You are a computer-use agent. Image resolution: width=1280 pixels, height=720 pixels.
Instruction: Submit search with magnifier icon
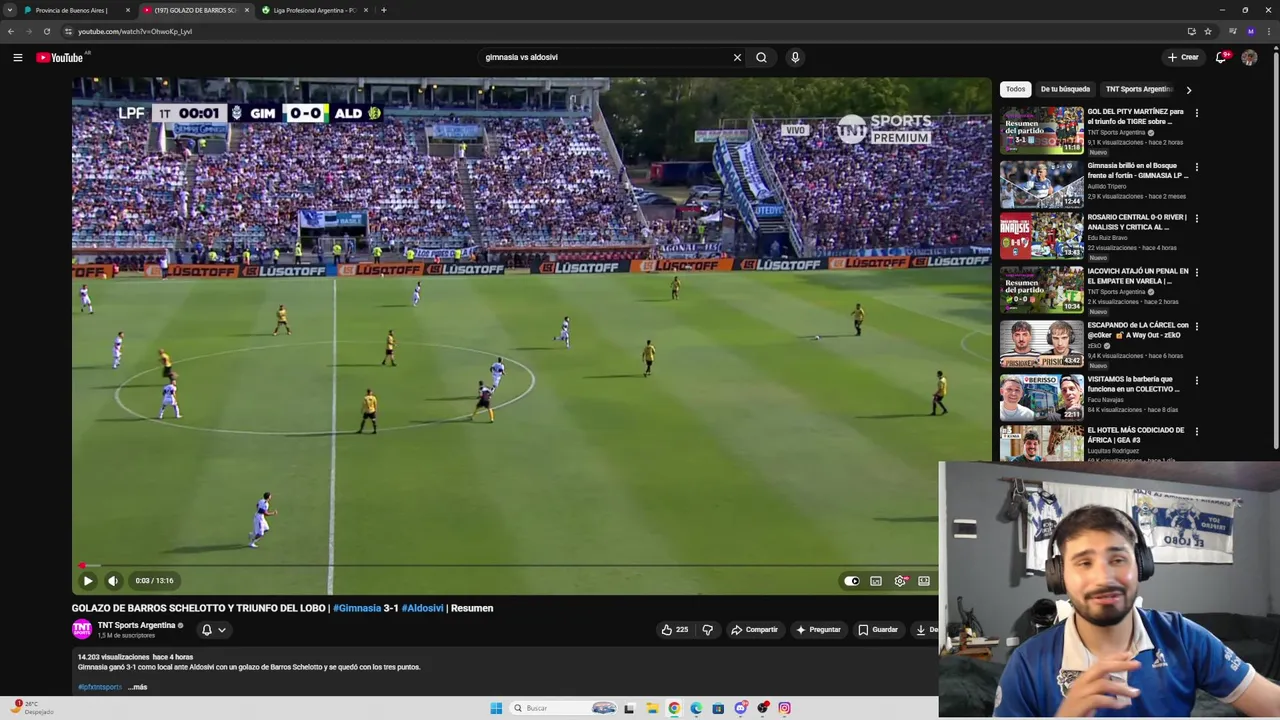pos(761,57)
